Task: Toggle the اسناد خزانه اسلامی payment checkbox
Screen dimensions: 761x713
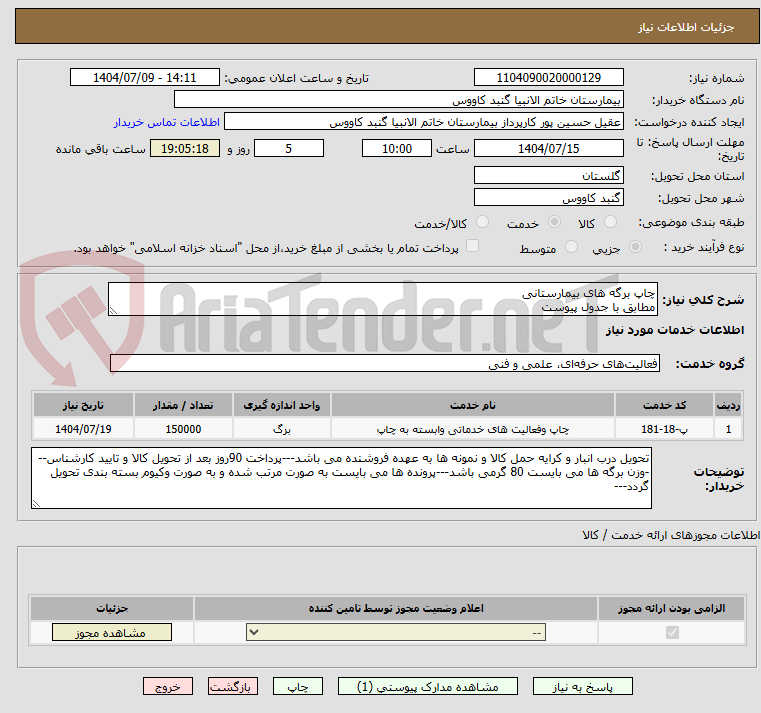Action: (472, 246)
